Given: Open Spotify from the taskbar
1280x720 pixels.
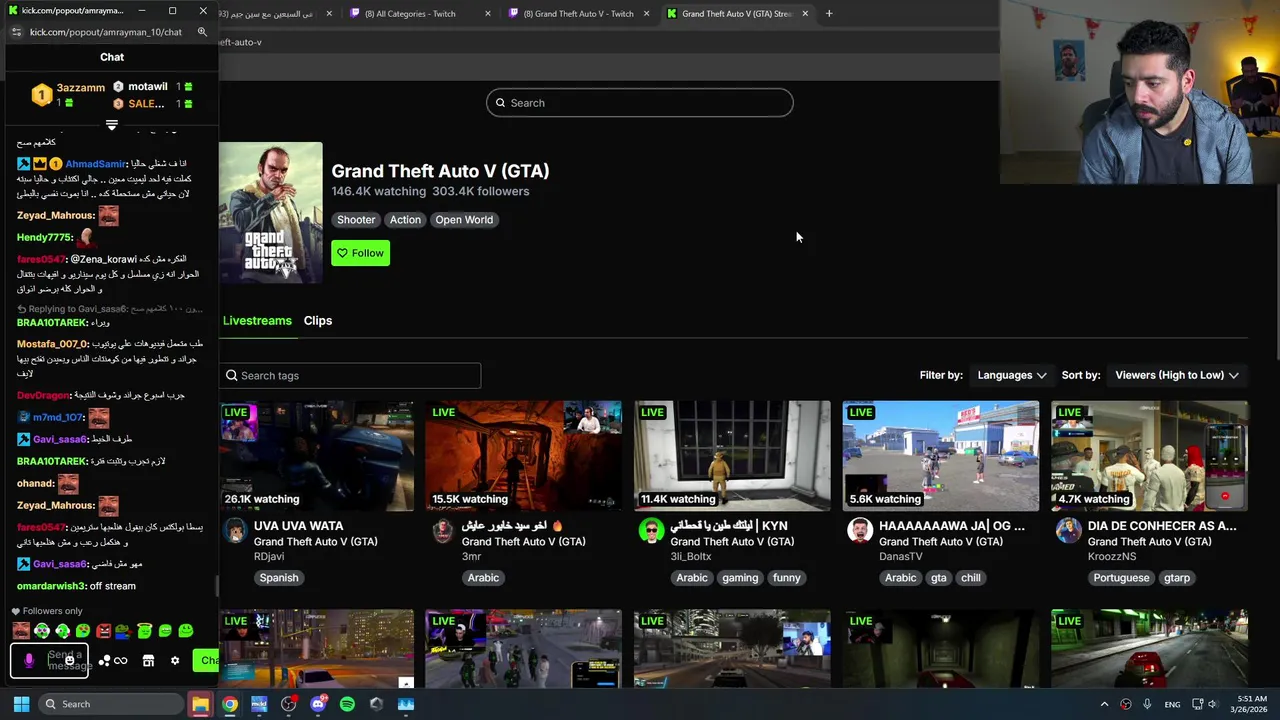Looking at the screenshot, I should pos(347,704).
